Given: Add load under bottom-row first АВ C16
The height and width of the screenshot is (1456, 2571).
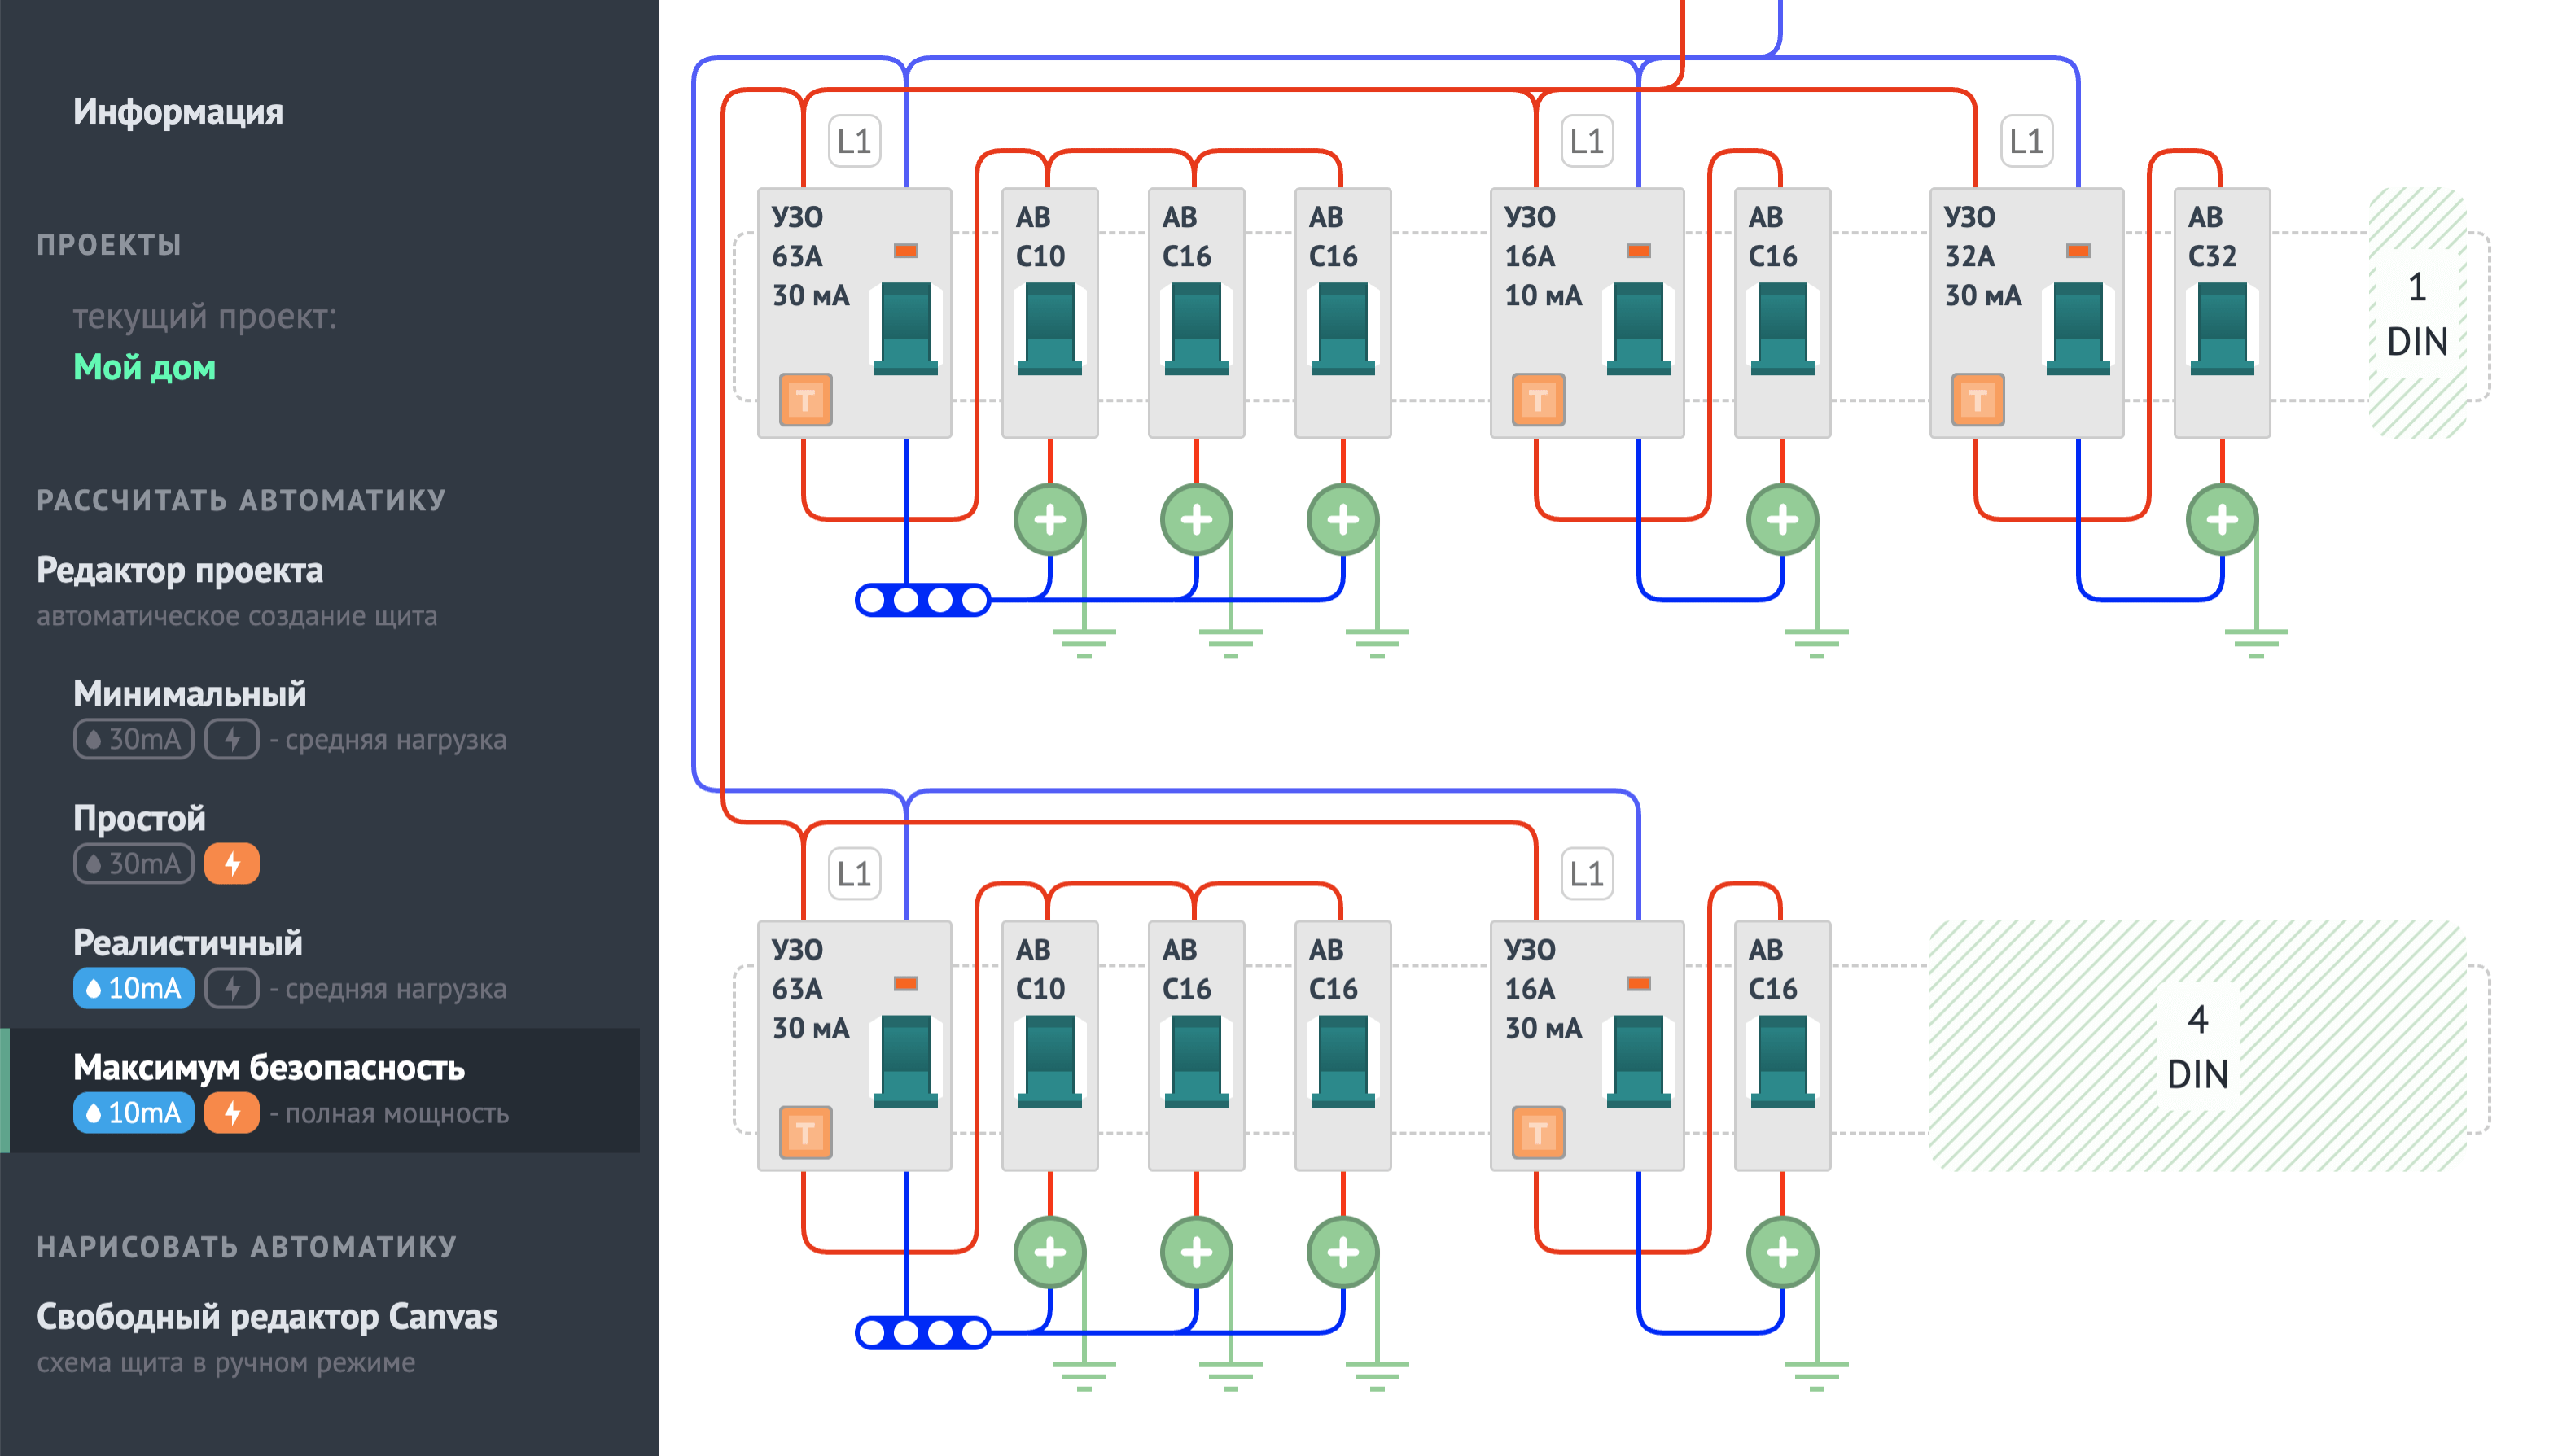Looking at the screenshot, I should pos(1196,1252).
